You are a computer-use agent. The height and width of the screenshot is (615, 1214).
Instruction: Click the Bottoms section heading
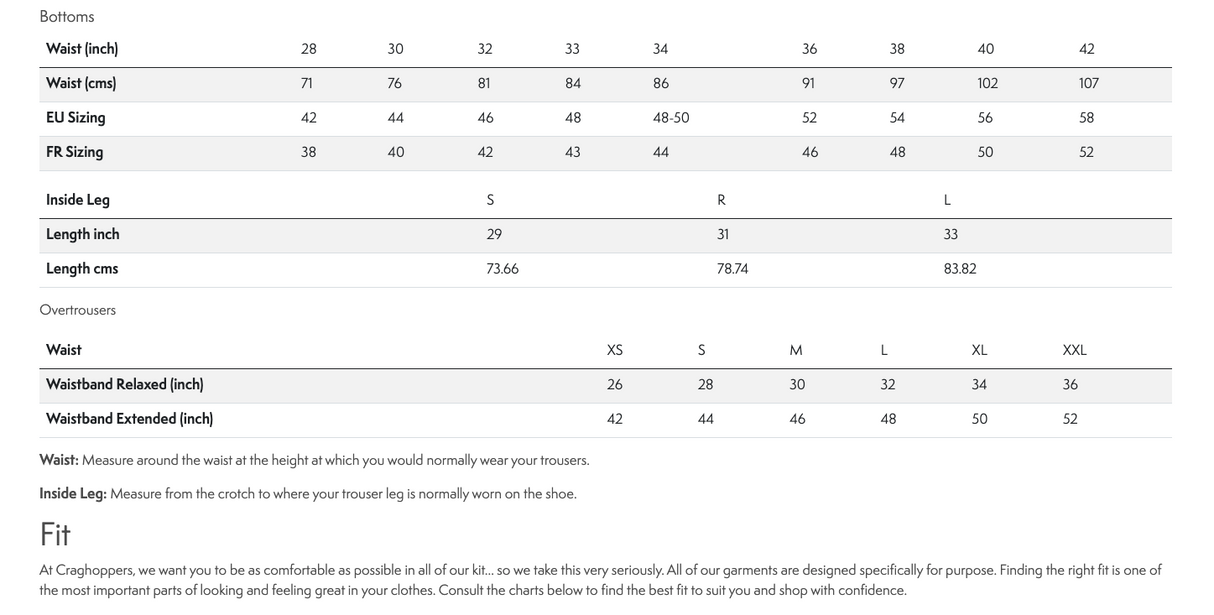point(67,17)
